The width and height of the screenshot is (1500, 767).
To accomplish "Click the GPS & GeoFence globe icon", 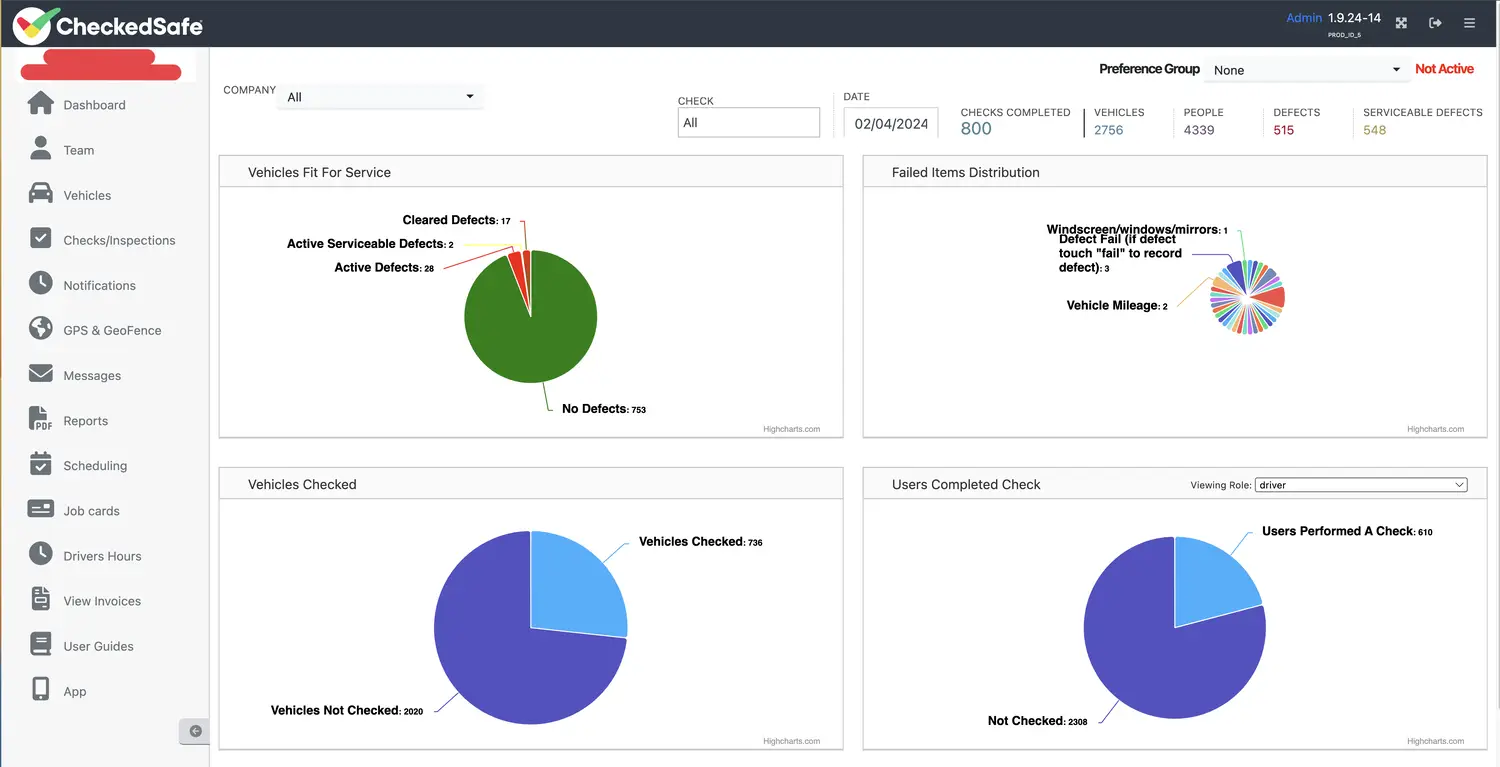I will pyautogui.click(x=40, y=329).
